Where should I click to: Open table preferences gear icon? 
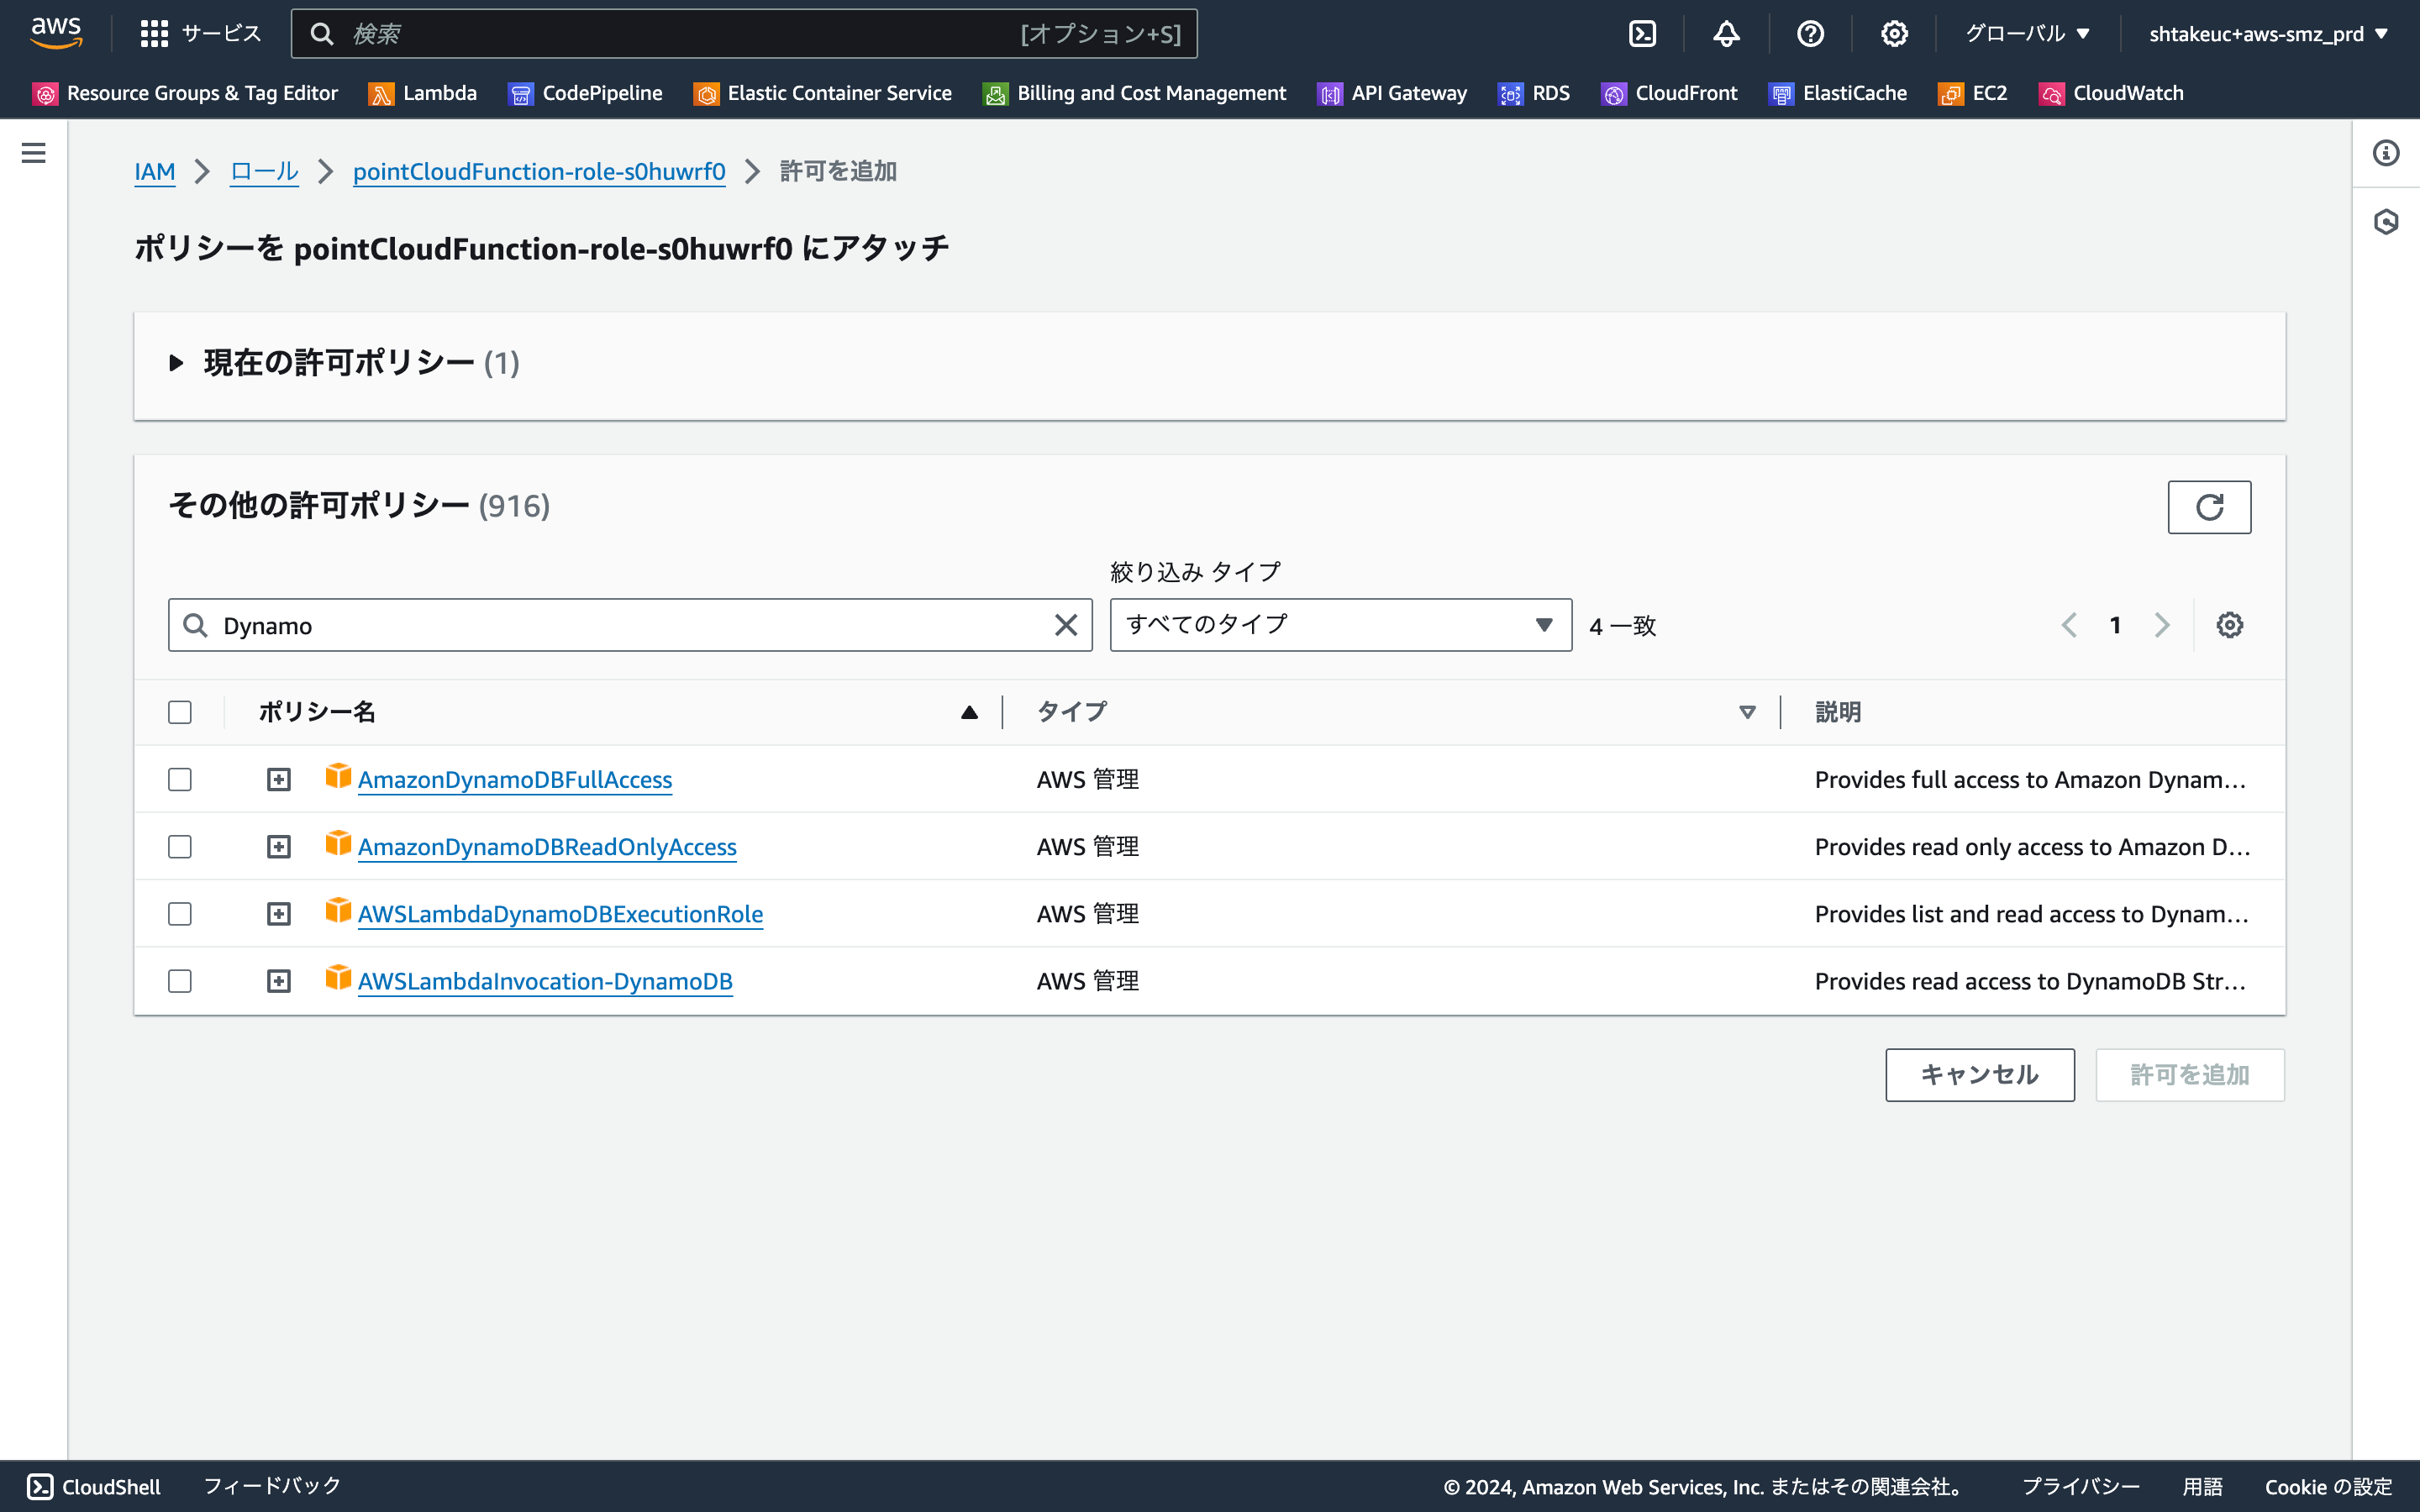pos(2230,625)
